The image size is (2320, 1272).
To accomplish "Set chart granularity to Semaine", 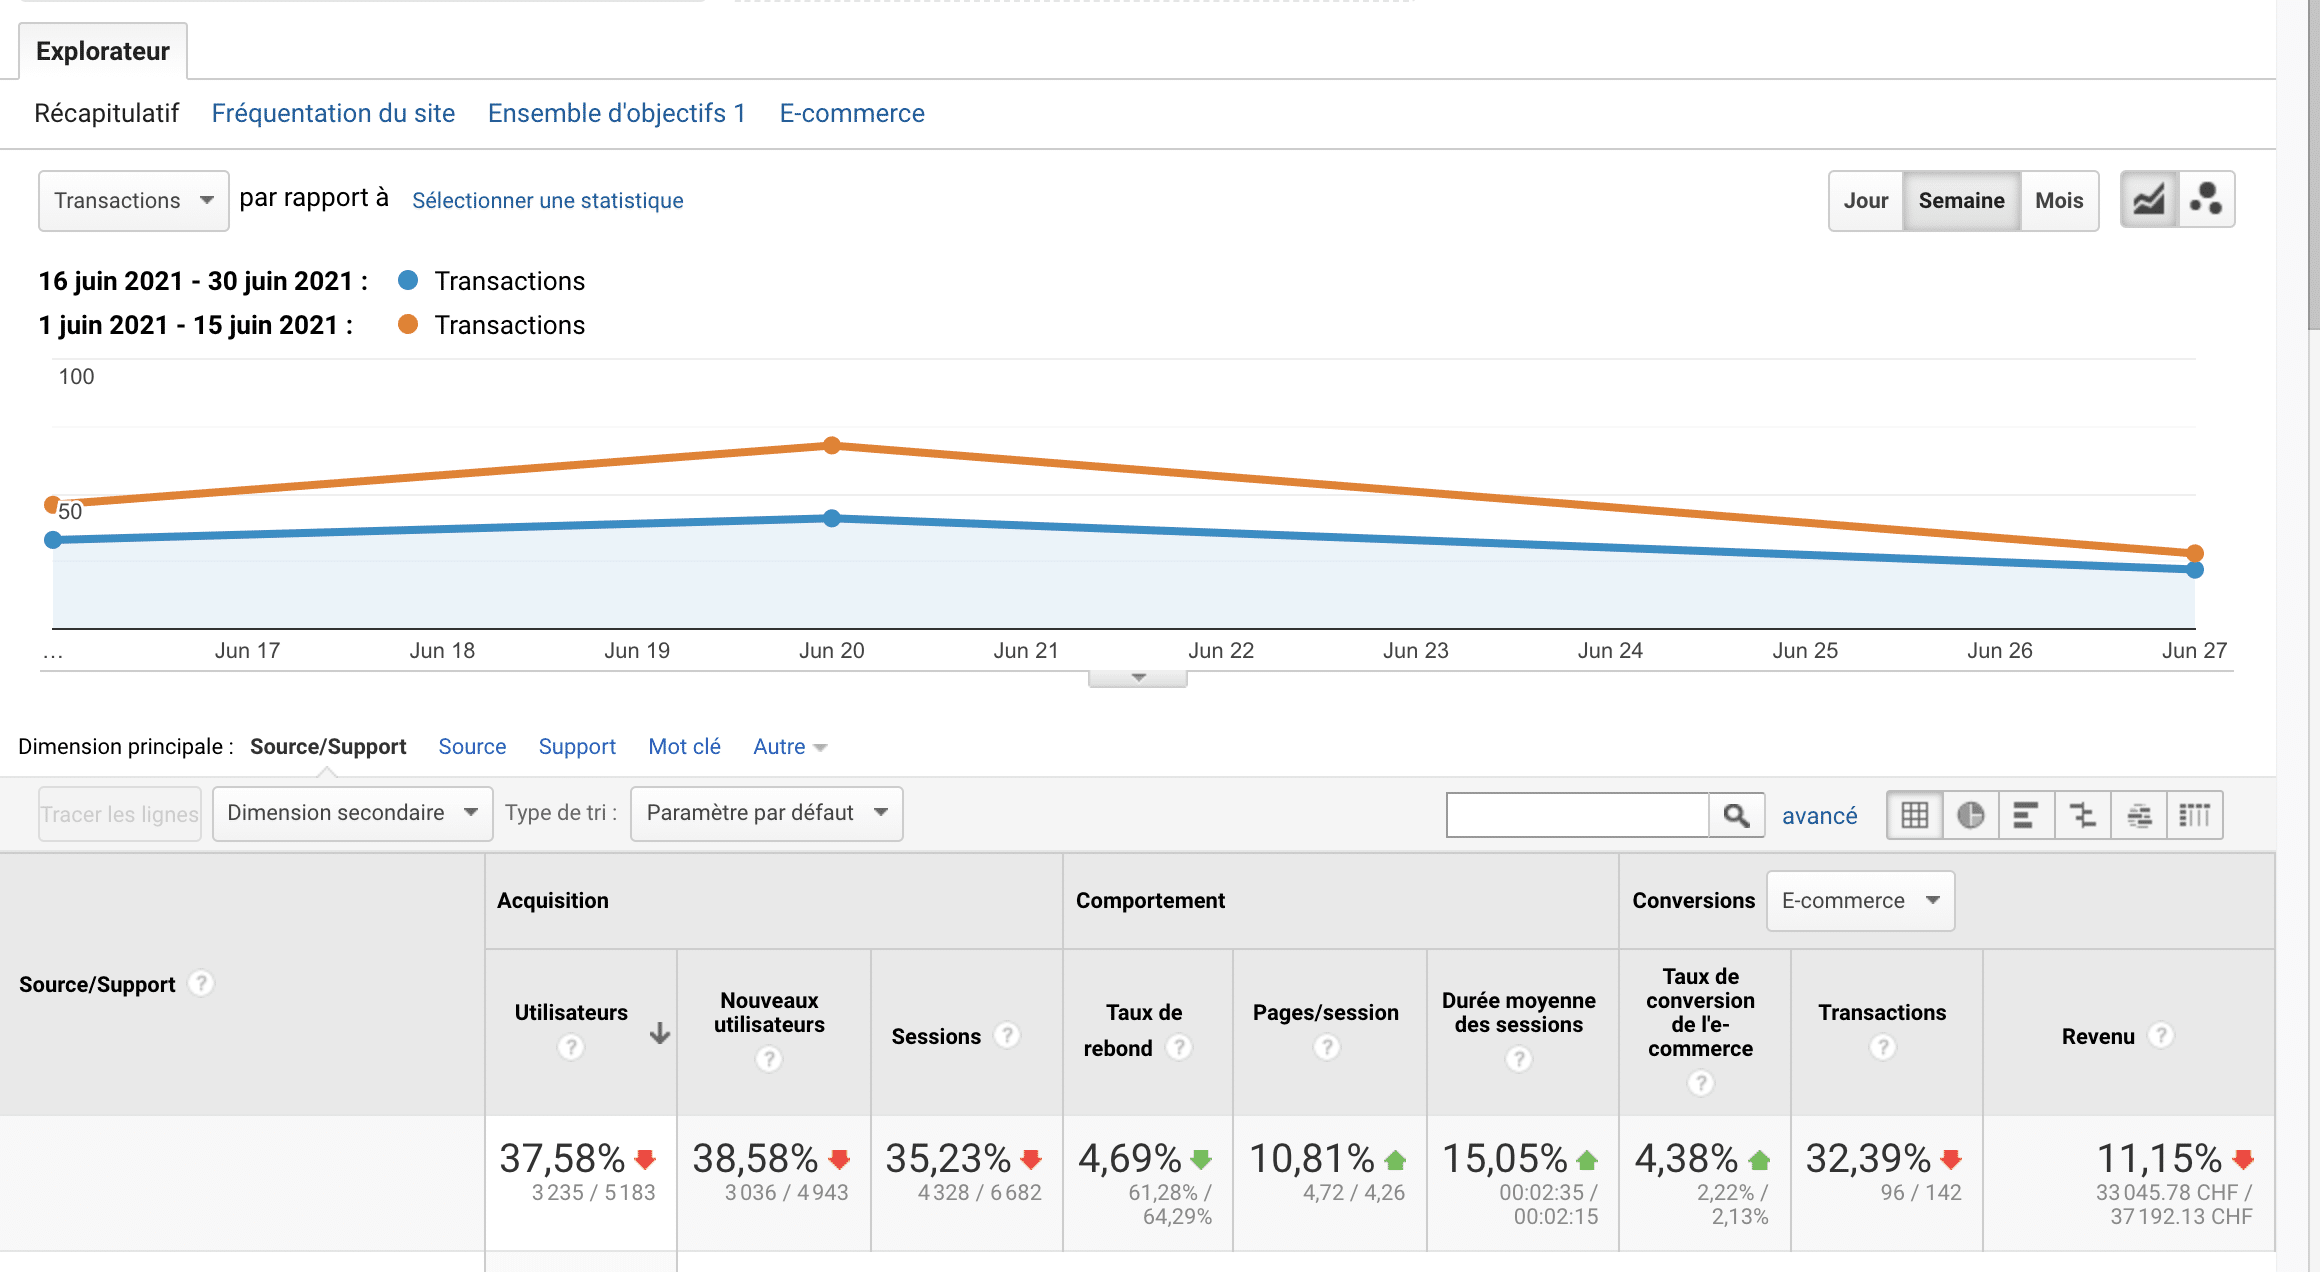I will click(1961, 200).
